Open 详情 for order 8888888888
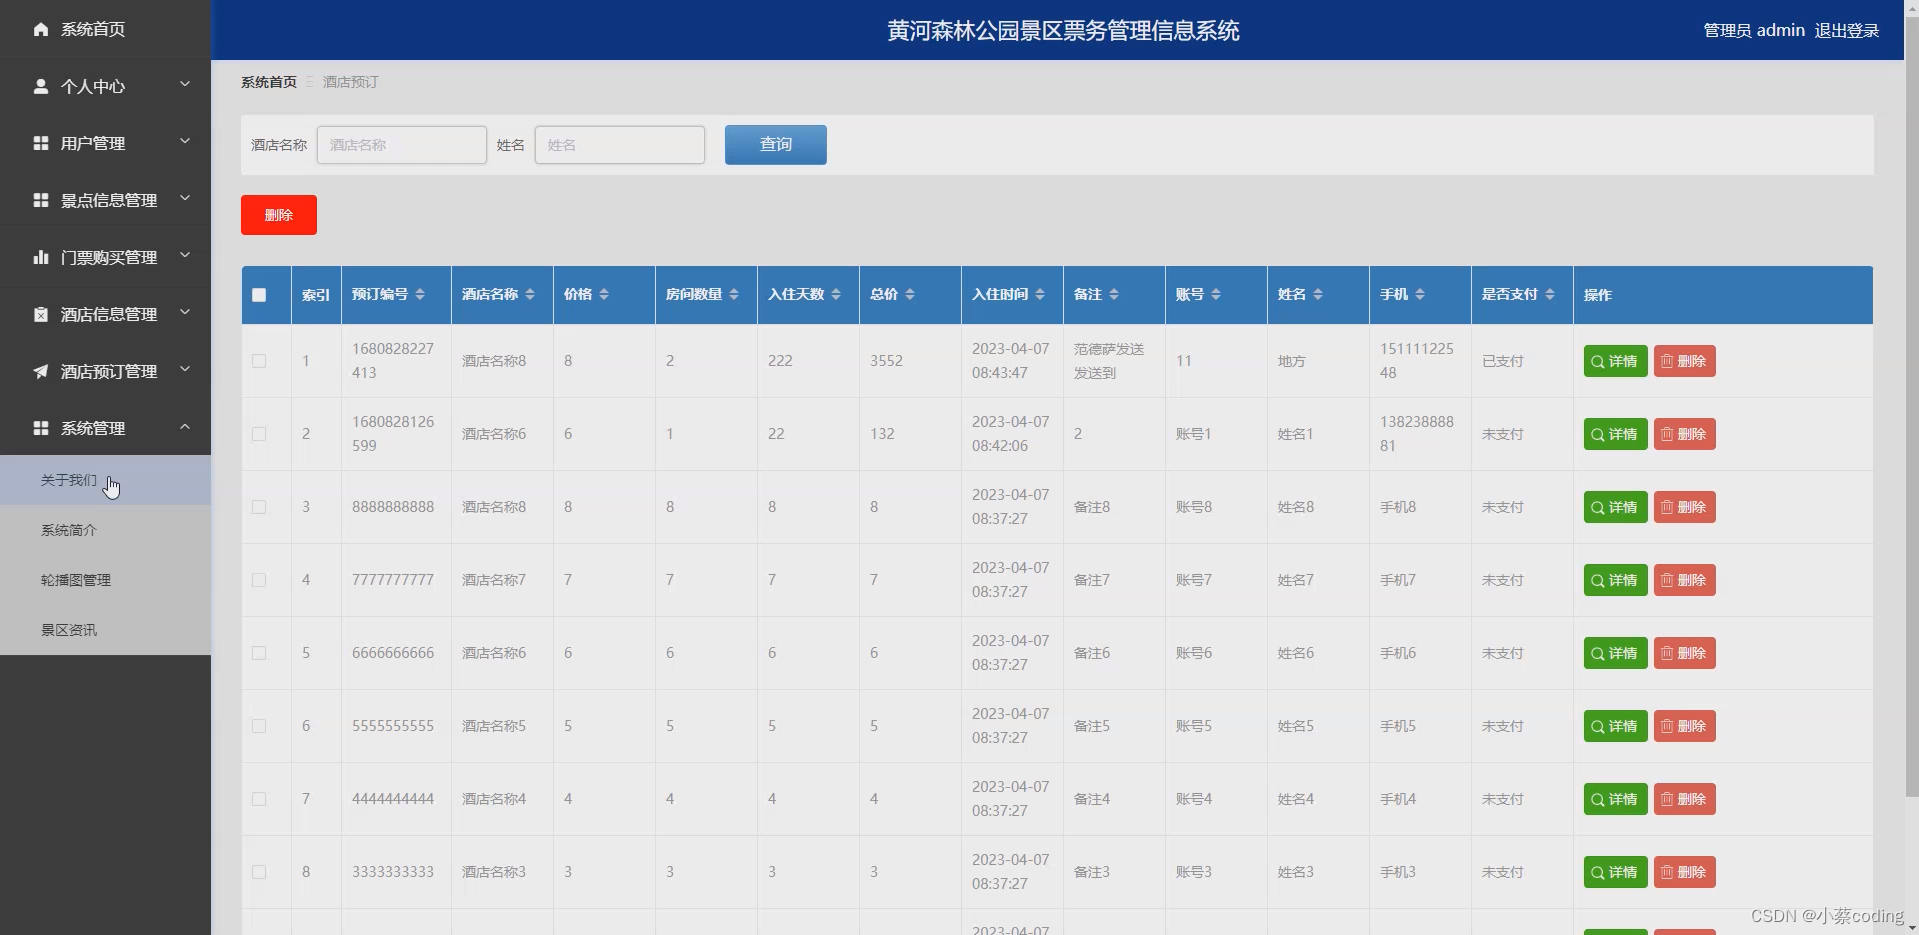Screen dimensions: 1919x935 coord(1616,507)
